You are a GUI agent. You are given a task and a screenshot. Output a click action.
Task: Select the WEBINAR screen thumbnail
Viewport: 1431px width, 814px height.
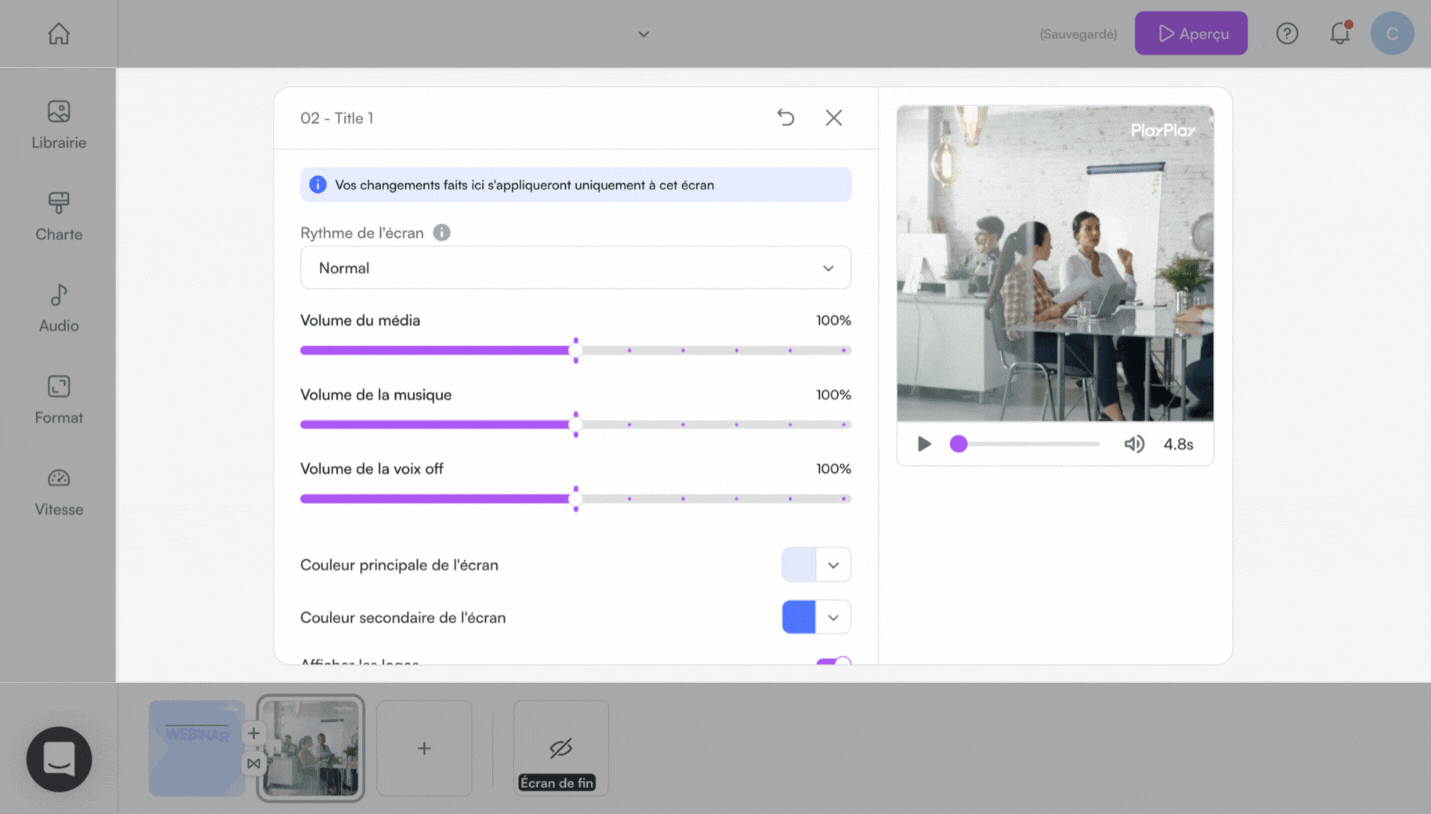coord(197,748)
